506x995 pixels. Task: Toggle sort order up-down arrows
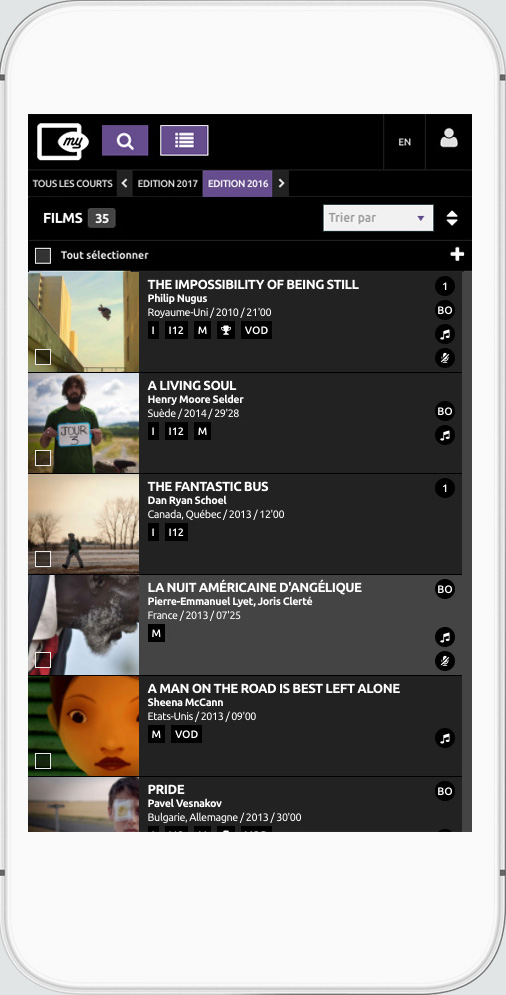[452, 218]
